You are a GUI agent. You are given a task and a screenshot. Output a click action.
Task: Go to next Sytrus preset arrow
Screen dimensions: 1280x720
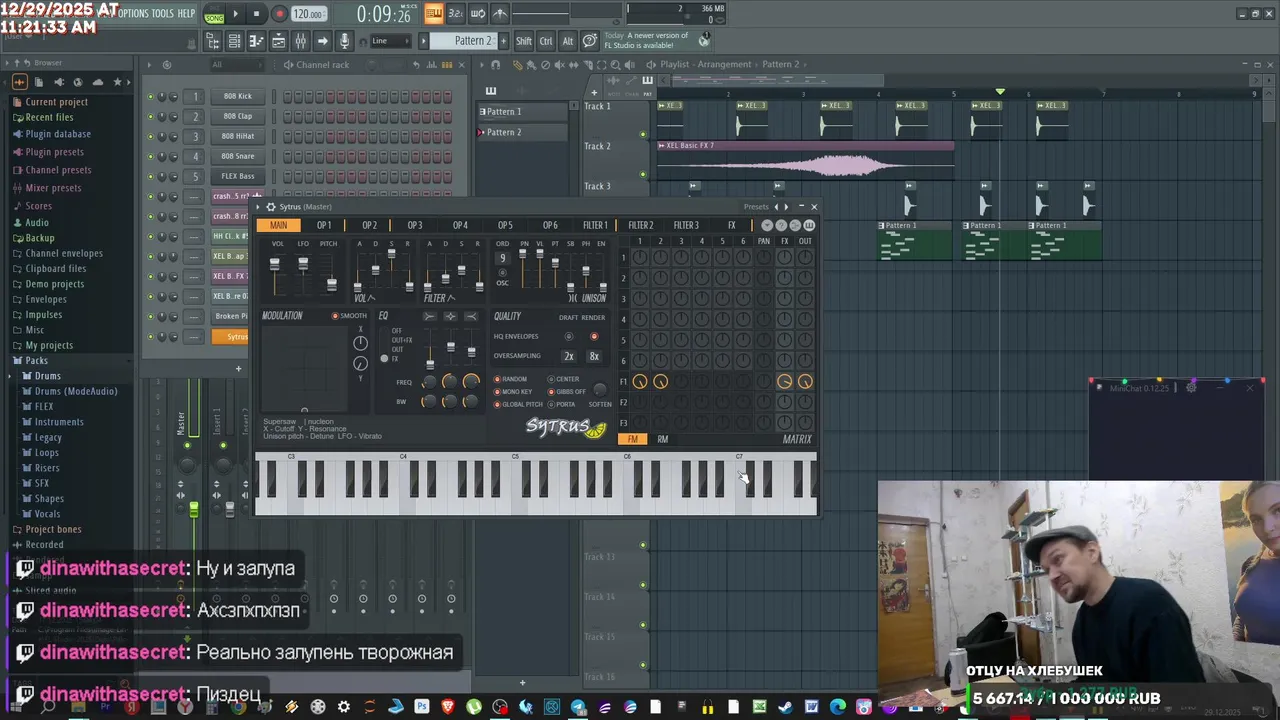787,207
